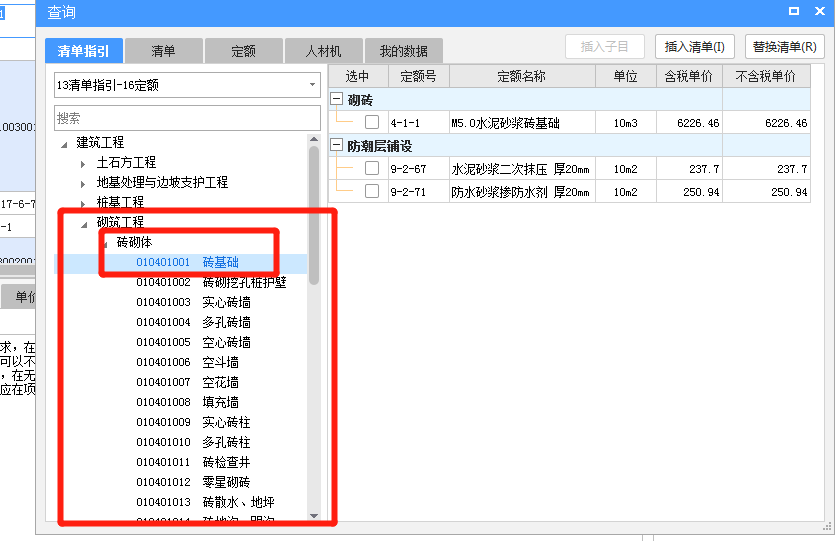This screenshot has height=541, width=835.
Task: Select 010401013 砖散水、地坪 item
Action: 205,502
